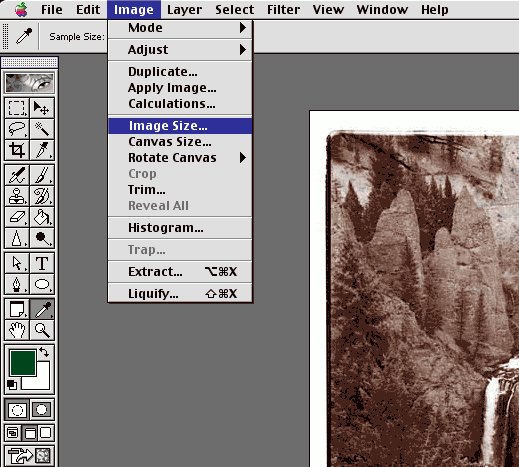Swap foreground and background colors
519x467 pixels.
[x=44, y=352]
